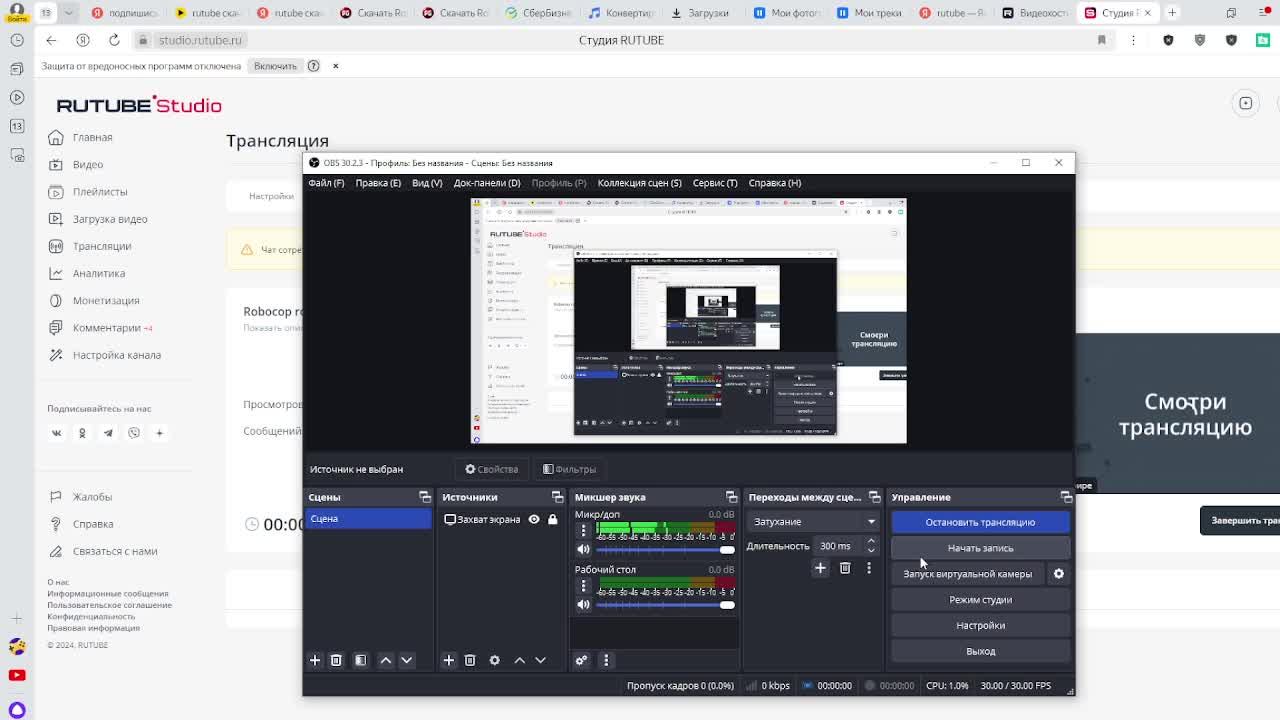
Task: Open audio mixer bottom three-dot menu
Action: pyautogui.click(x=606, y=660)
